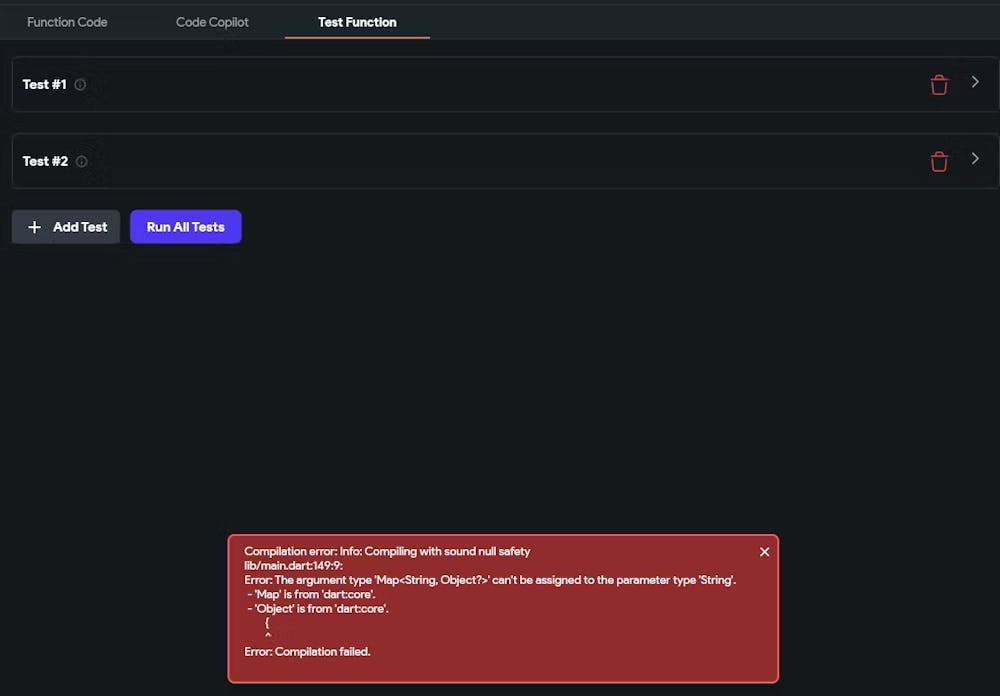
Task: Expand Test #1 using its chevron arrow
Action: (x=975, y=82)
